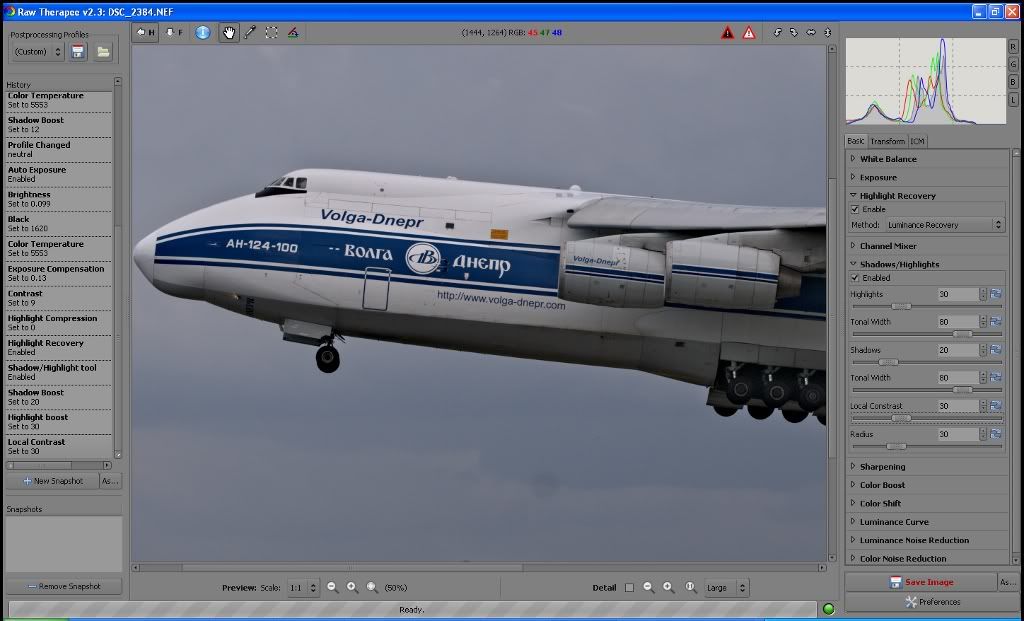Image resolution: width=1024 pixels, height=621 pixels.
Task: Select the Hand navigation tool
Action: point(229,32)
